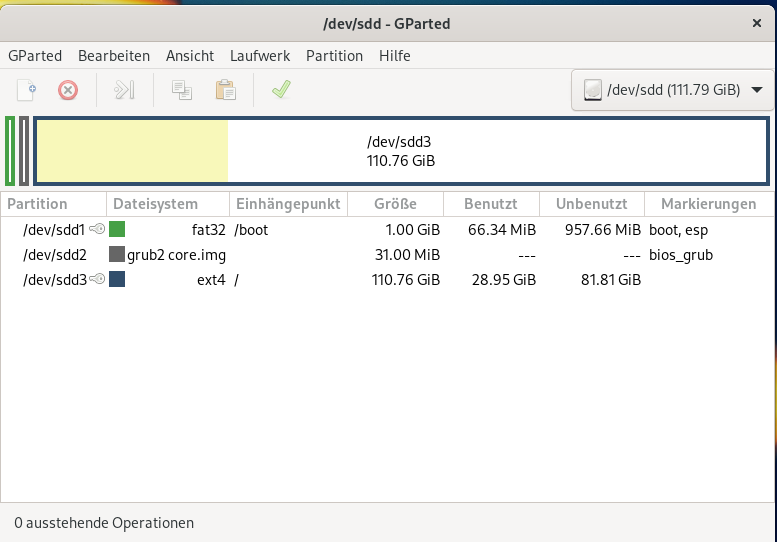Click the 0 ausstehende Operationen status text
The width and height of the screenshot is (777, 542).
pos(104,523)
